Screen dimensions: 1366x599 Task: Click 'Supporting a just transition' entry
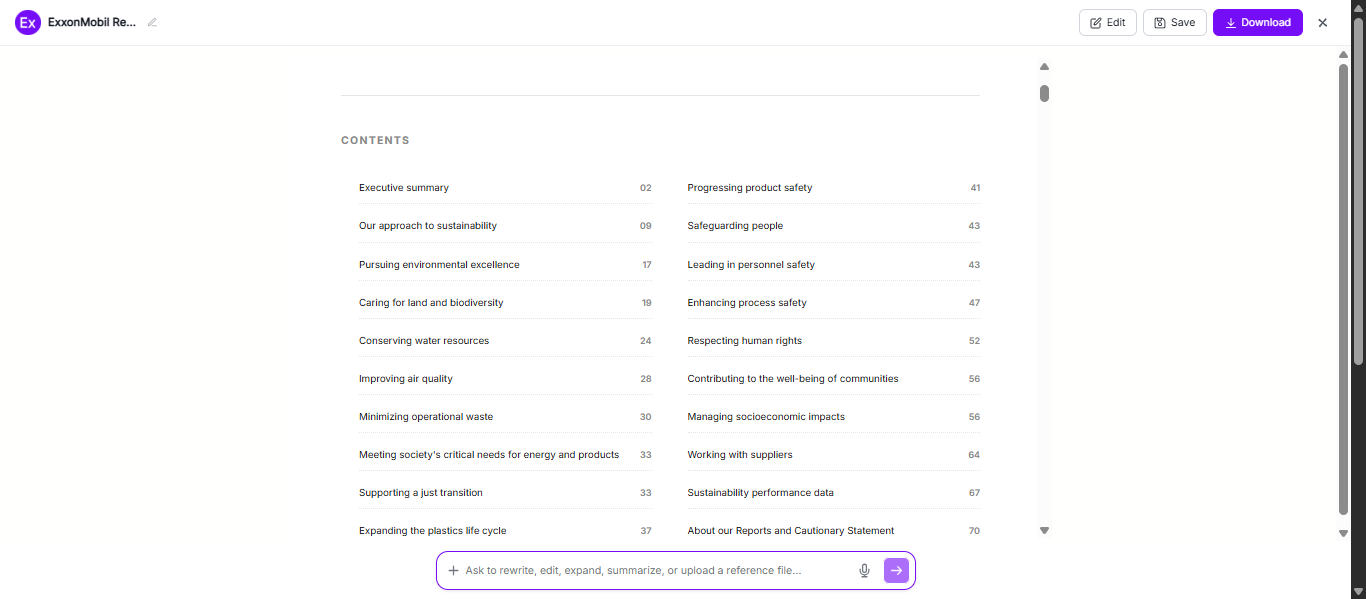point(421,493)
